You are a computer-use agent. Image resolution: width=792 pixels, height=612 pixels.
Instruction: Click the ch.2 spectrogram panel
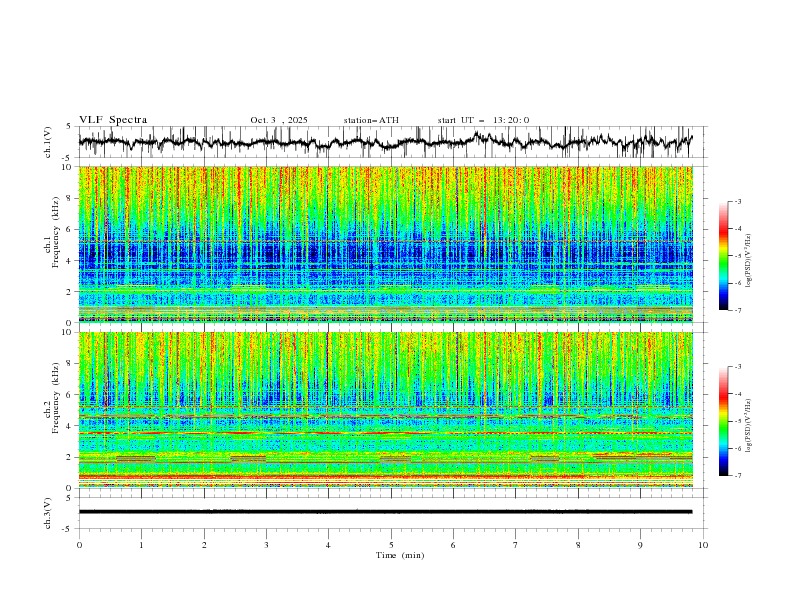(x=385, y=410)
